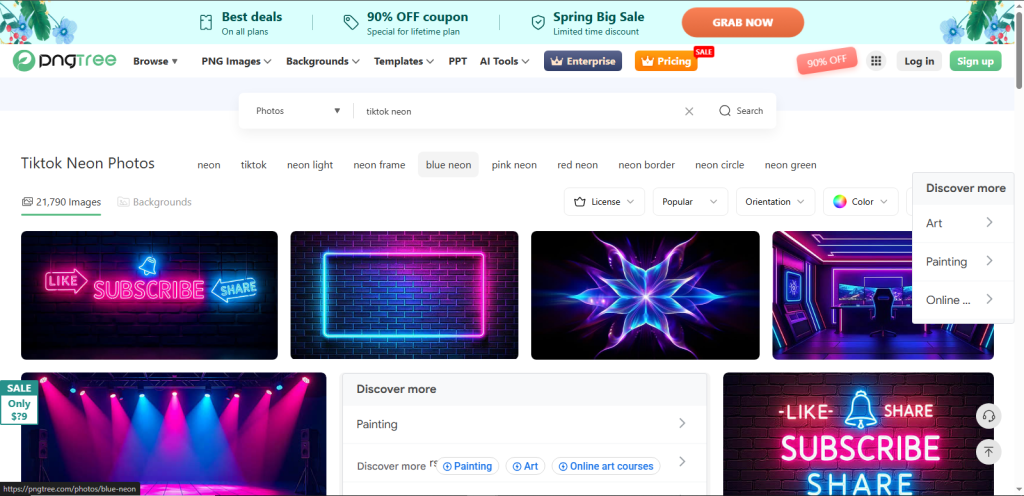The width and height of the screenshot is (1024, 496).
Task: Expand the Orientation filter dropdown
Action: tap(775, 202)
